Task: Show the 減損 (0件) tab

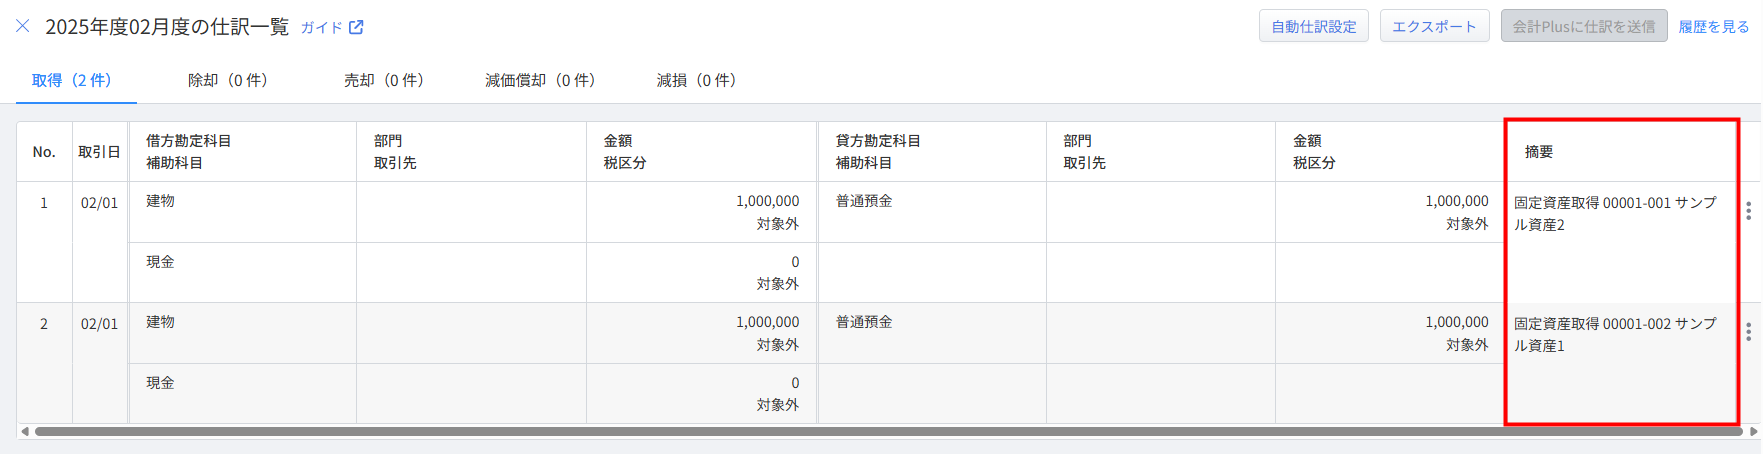Action: [696, 80]
